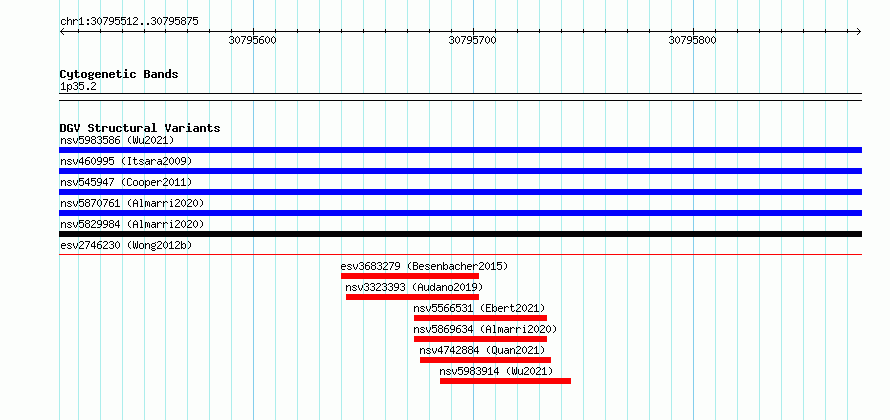Image resolution: width=890 pixels, height=420 pixels.
Task: Click the left arrowhead of the ruler
Action: [x=62, y=31]
